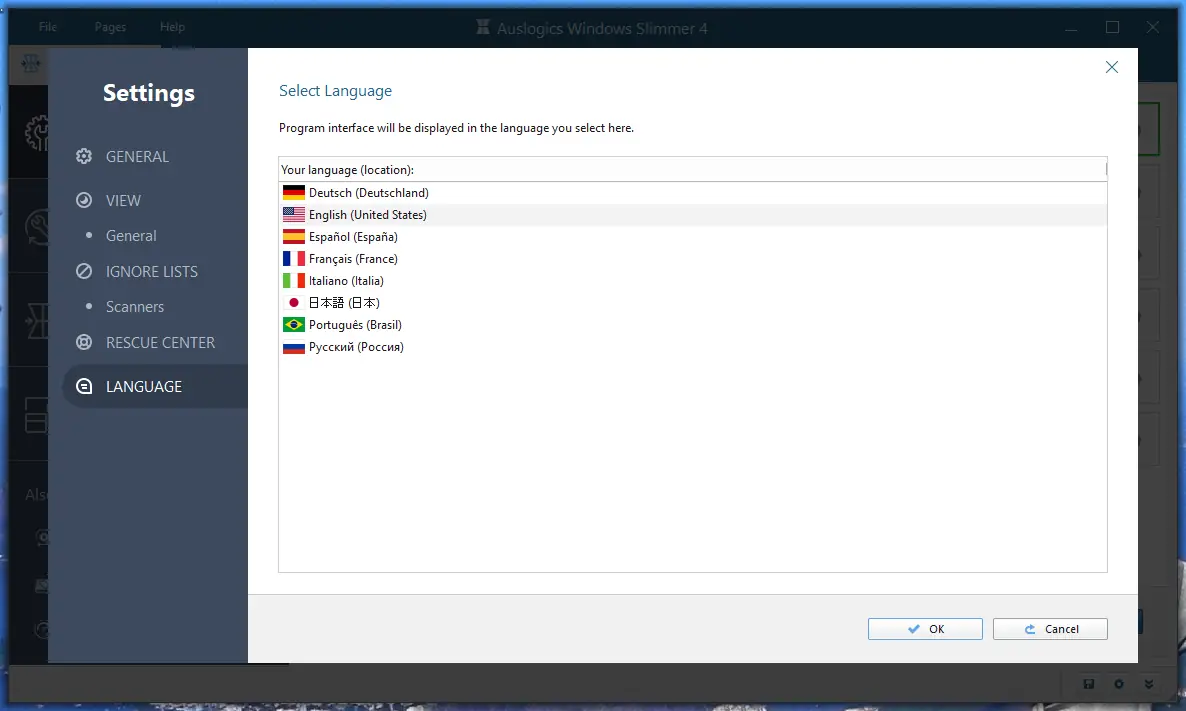Image resolution: width=1186 pixels, height=711 pixels.
Task: Click the RESCUE CENTER lifebuoy icon
Action: tap(83, 342)
